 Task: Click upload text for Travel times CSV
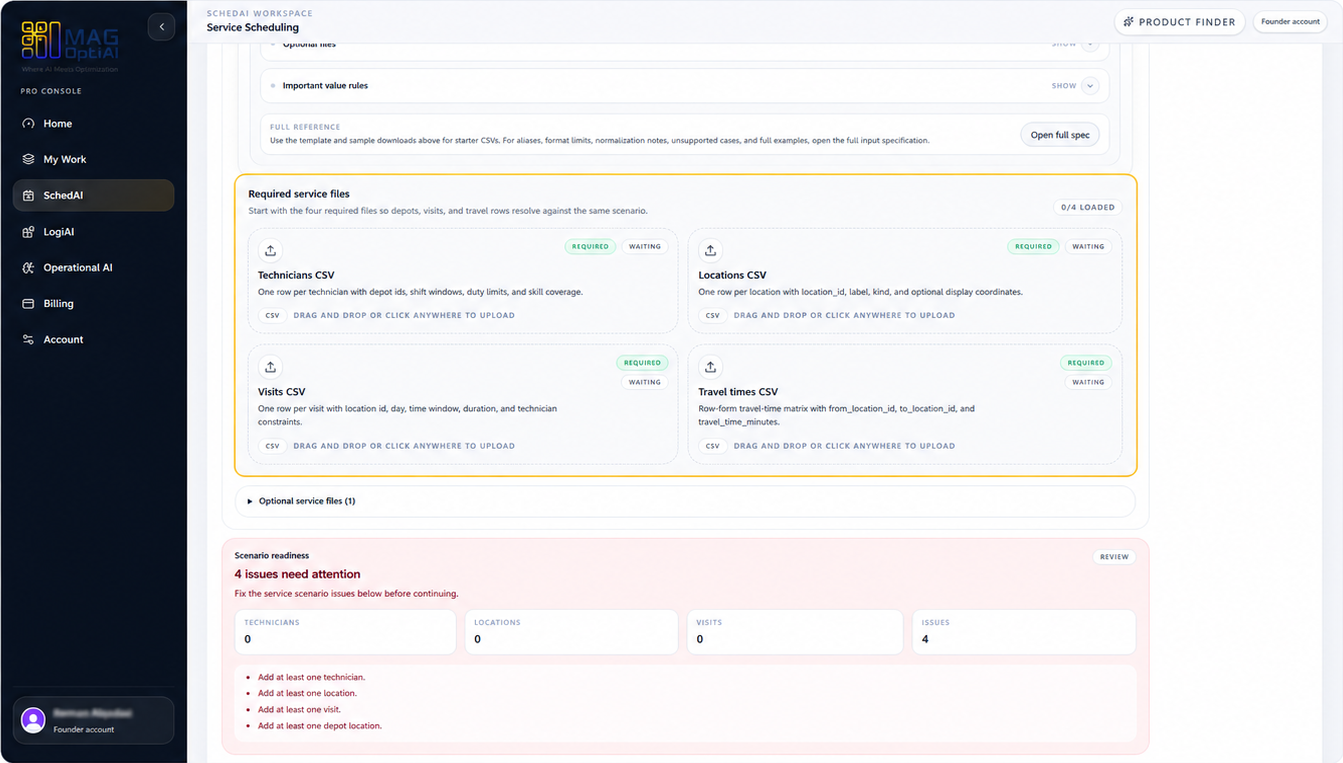click(844, 446)
